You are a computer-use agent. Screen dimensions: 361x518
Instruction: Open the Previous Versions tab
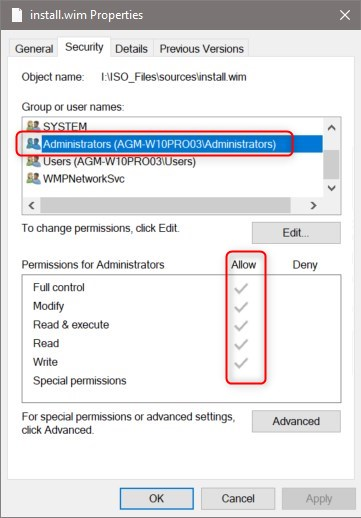pos(202,49)
